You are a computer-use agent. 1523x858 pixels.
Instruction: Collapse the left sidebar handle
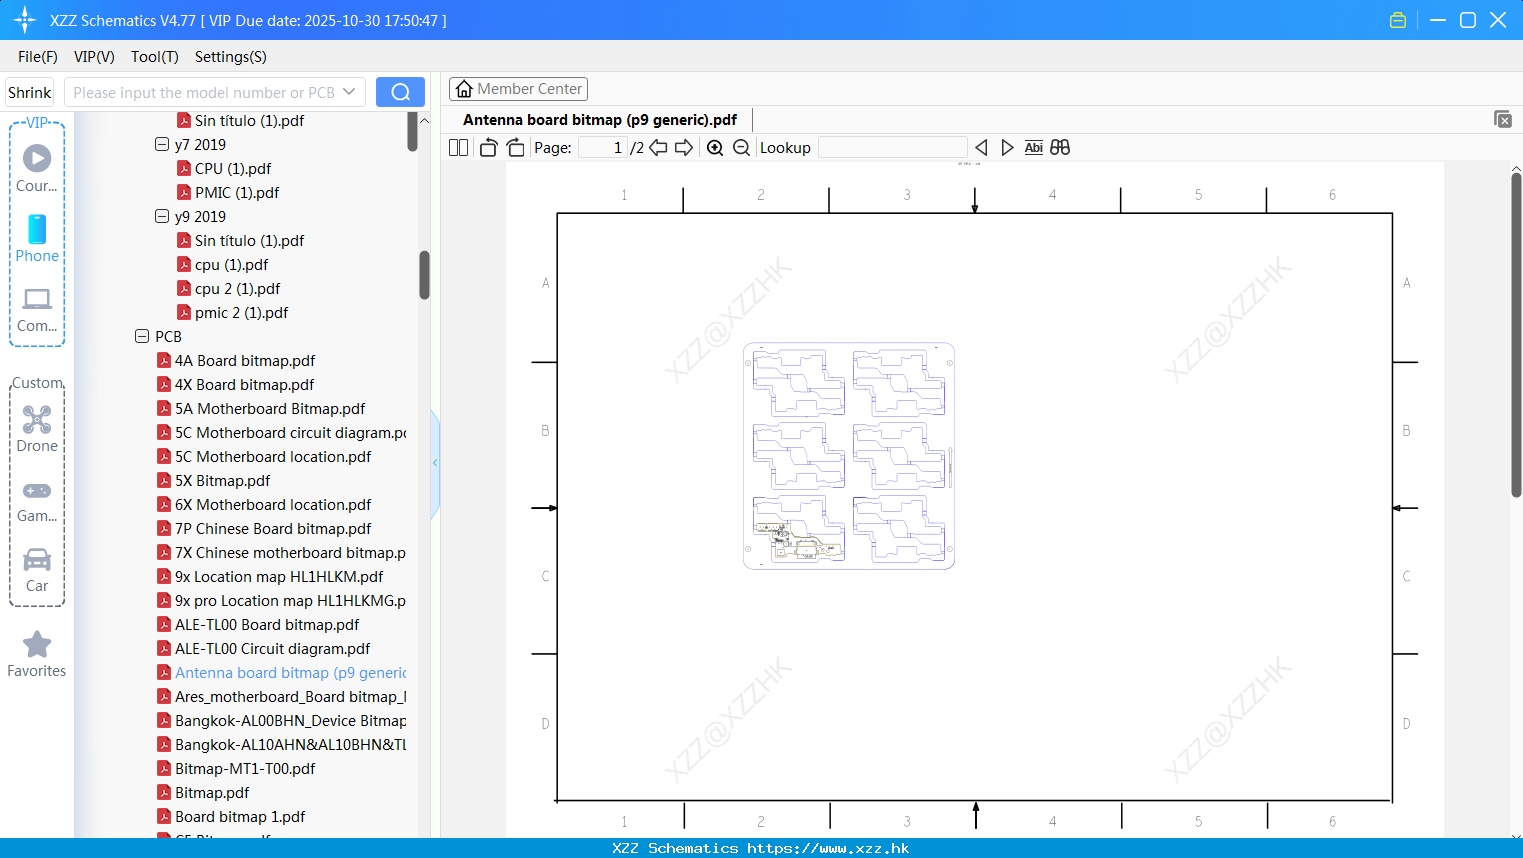[x=435, y=463]
